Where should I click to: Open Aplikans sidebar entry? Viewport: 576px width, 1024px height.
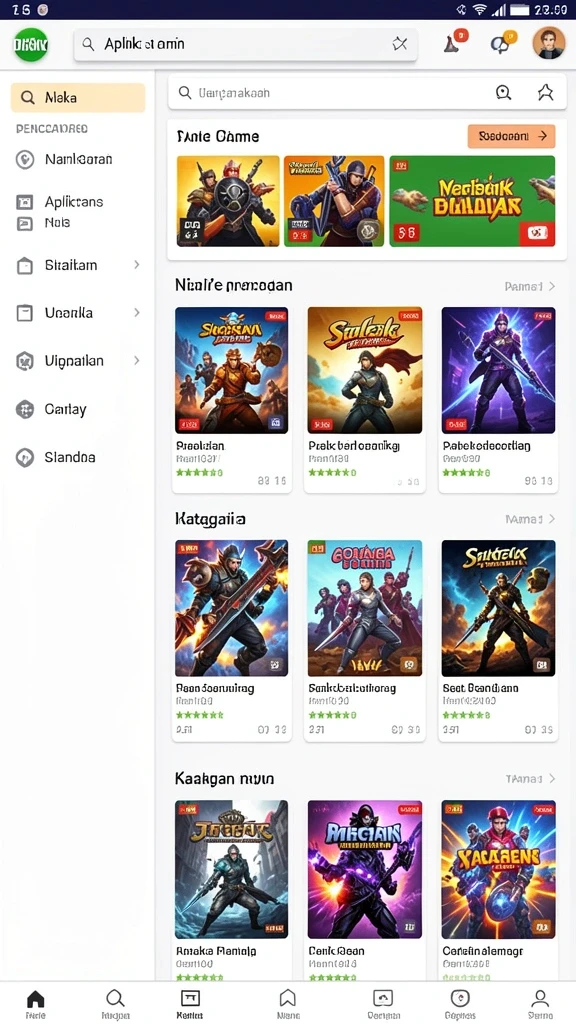(74, 202)
